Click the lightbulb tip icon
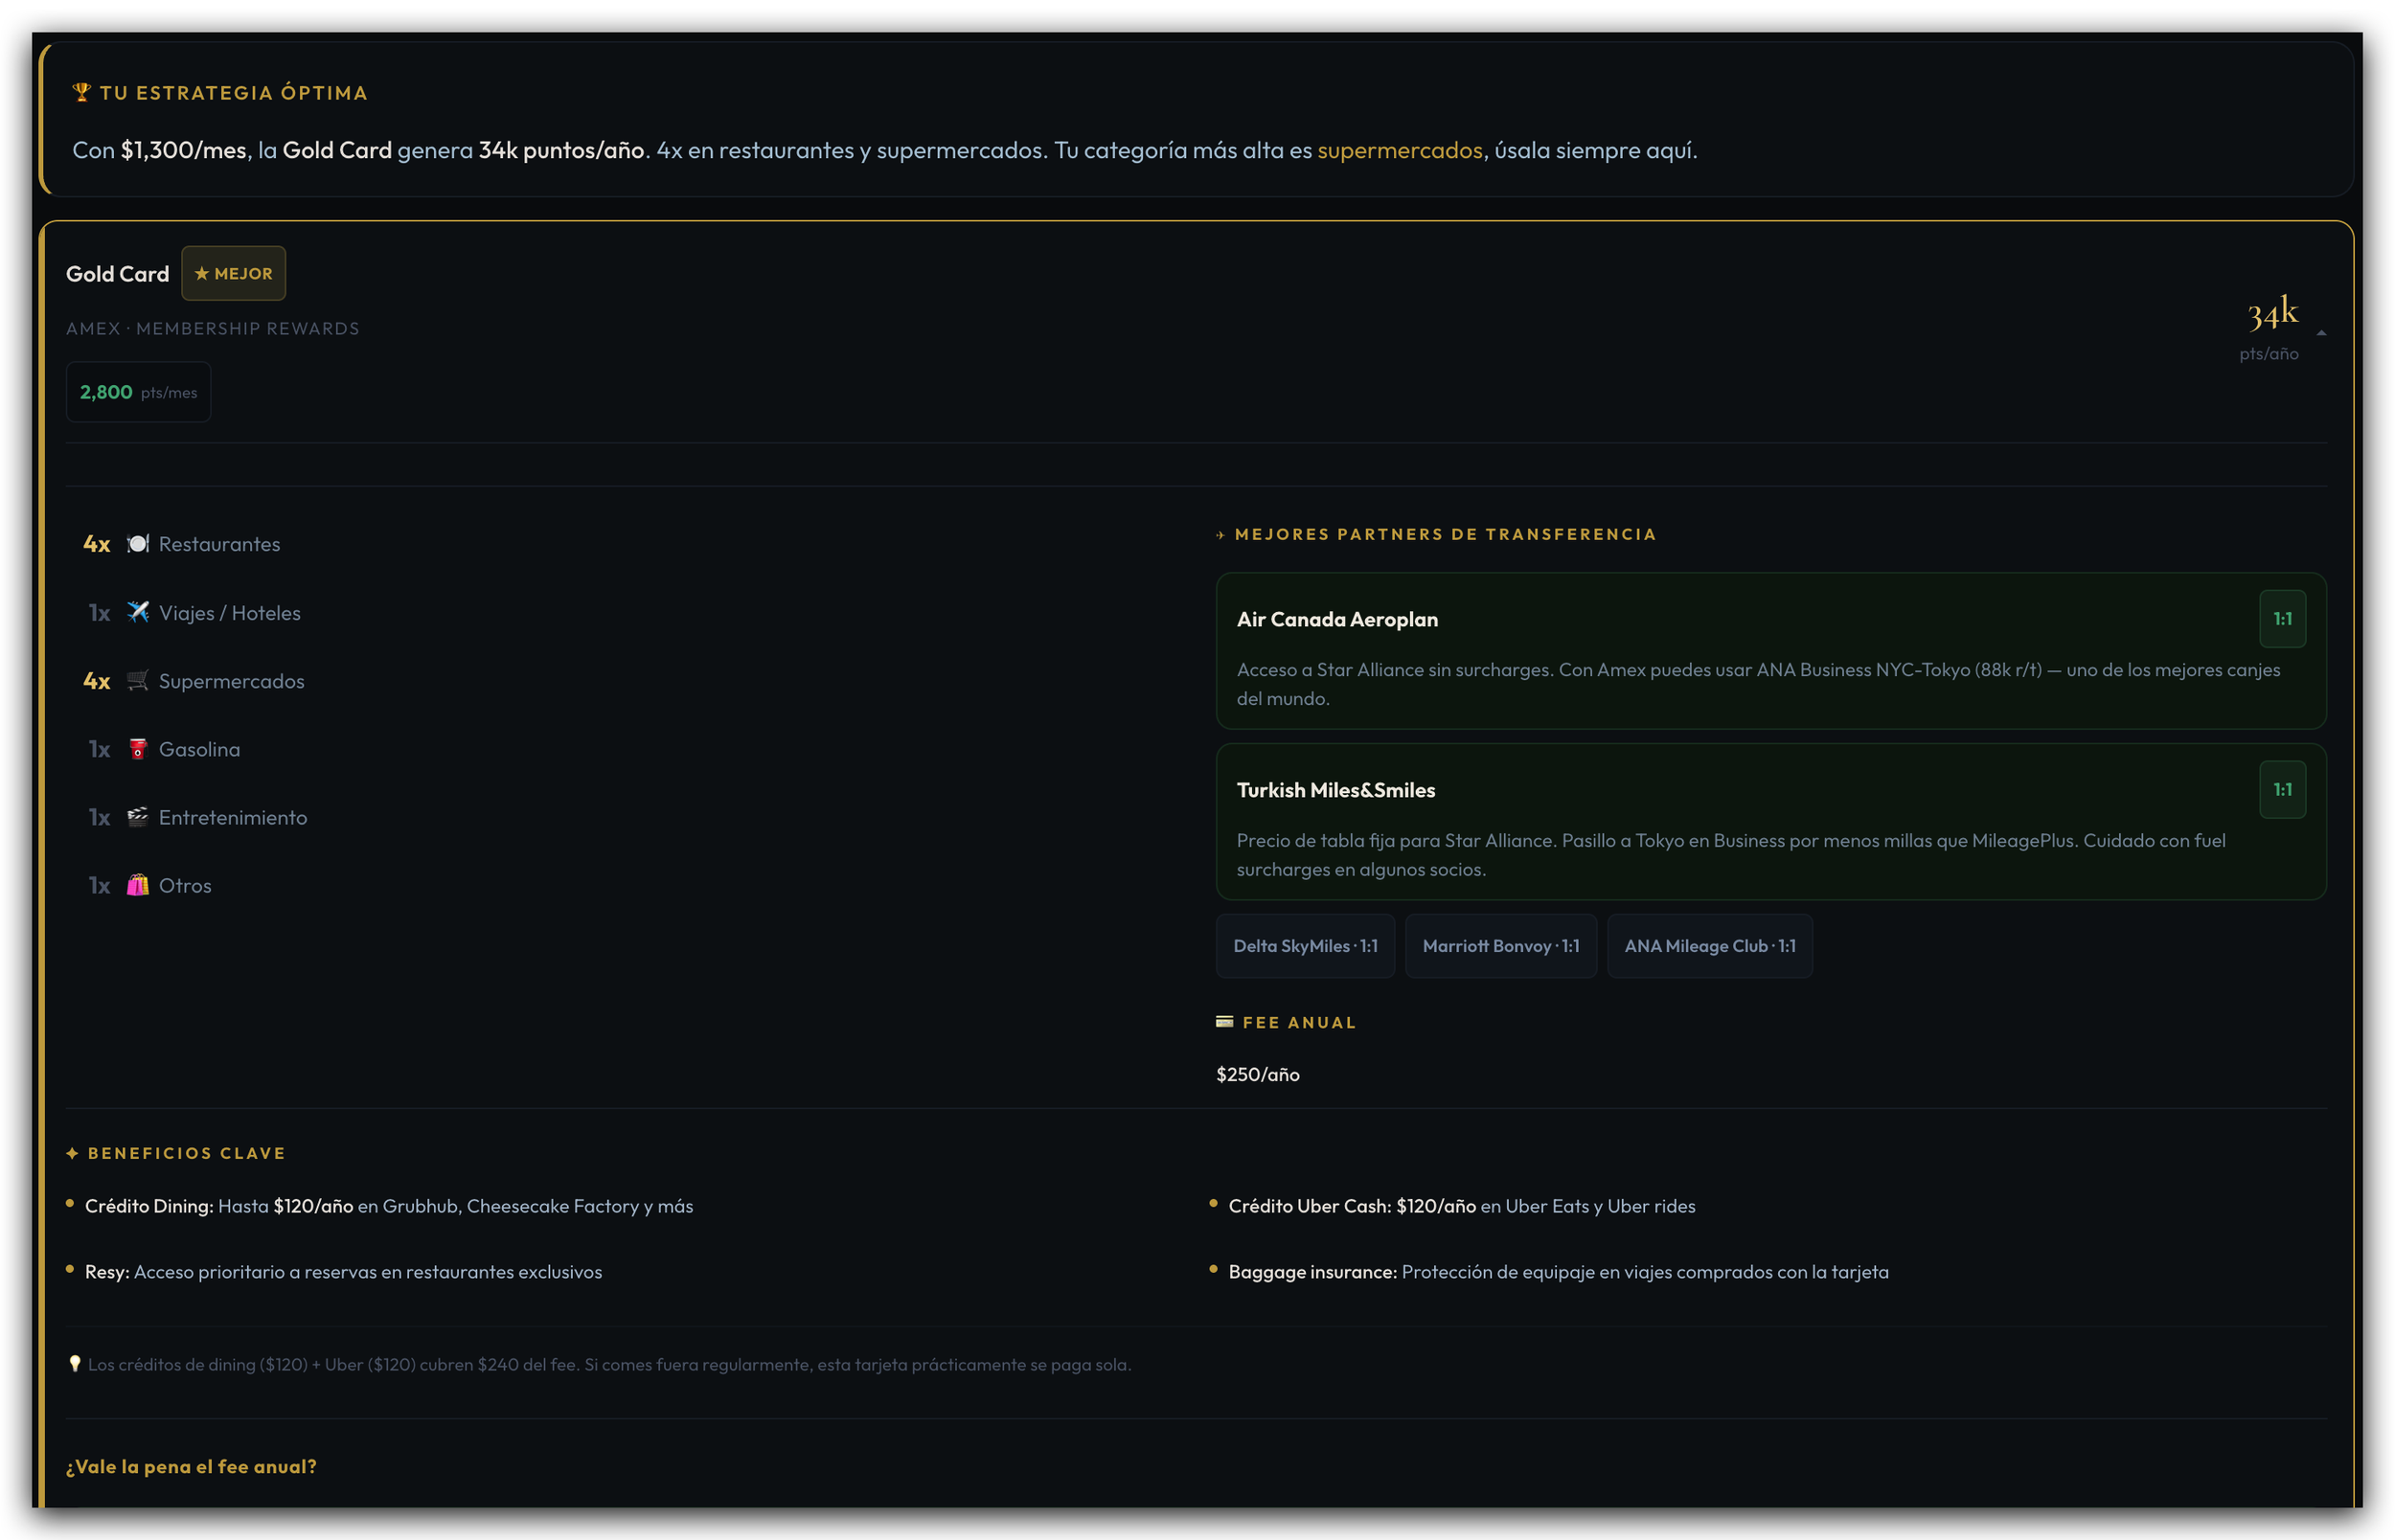The height and width of the screenshot is (1540, 2395). tap(74, 1364)
